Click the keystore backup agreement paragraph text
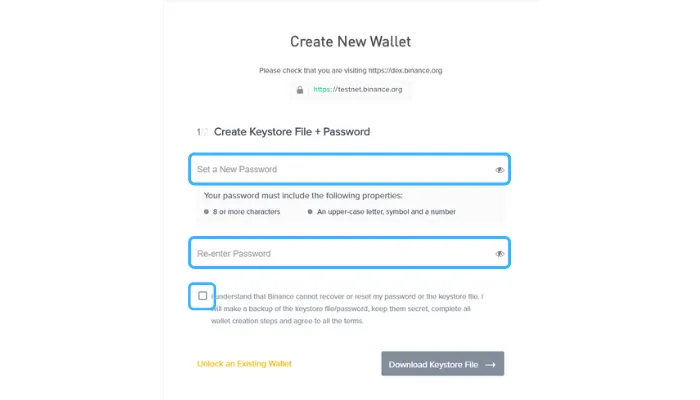The width and height of the screenshot is (700, 400). pos(347,308)
